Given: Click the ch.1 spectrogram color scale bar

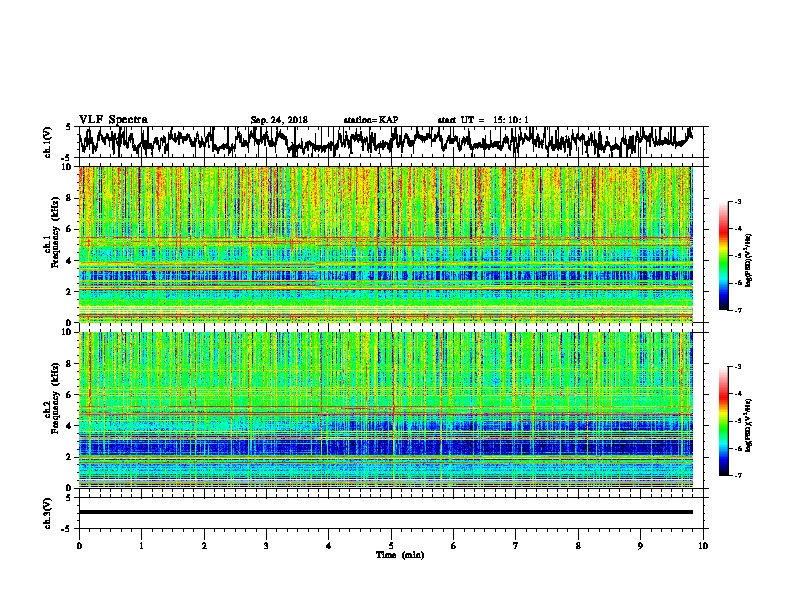Looking at the screenshot, I should (724, 256).
